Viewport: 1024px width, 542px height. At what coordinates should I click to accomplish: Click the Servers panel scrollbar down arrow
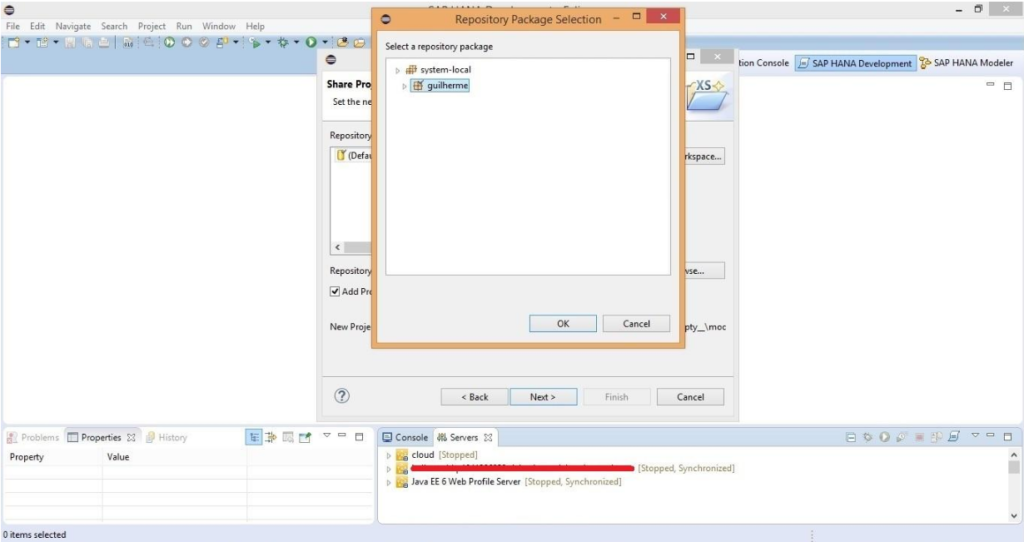(x=1015, y=513)
